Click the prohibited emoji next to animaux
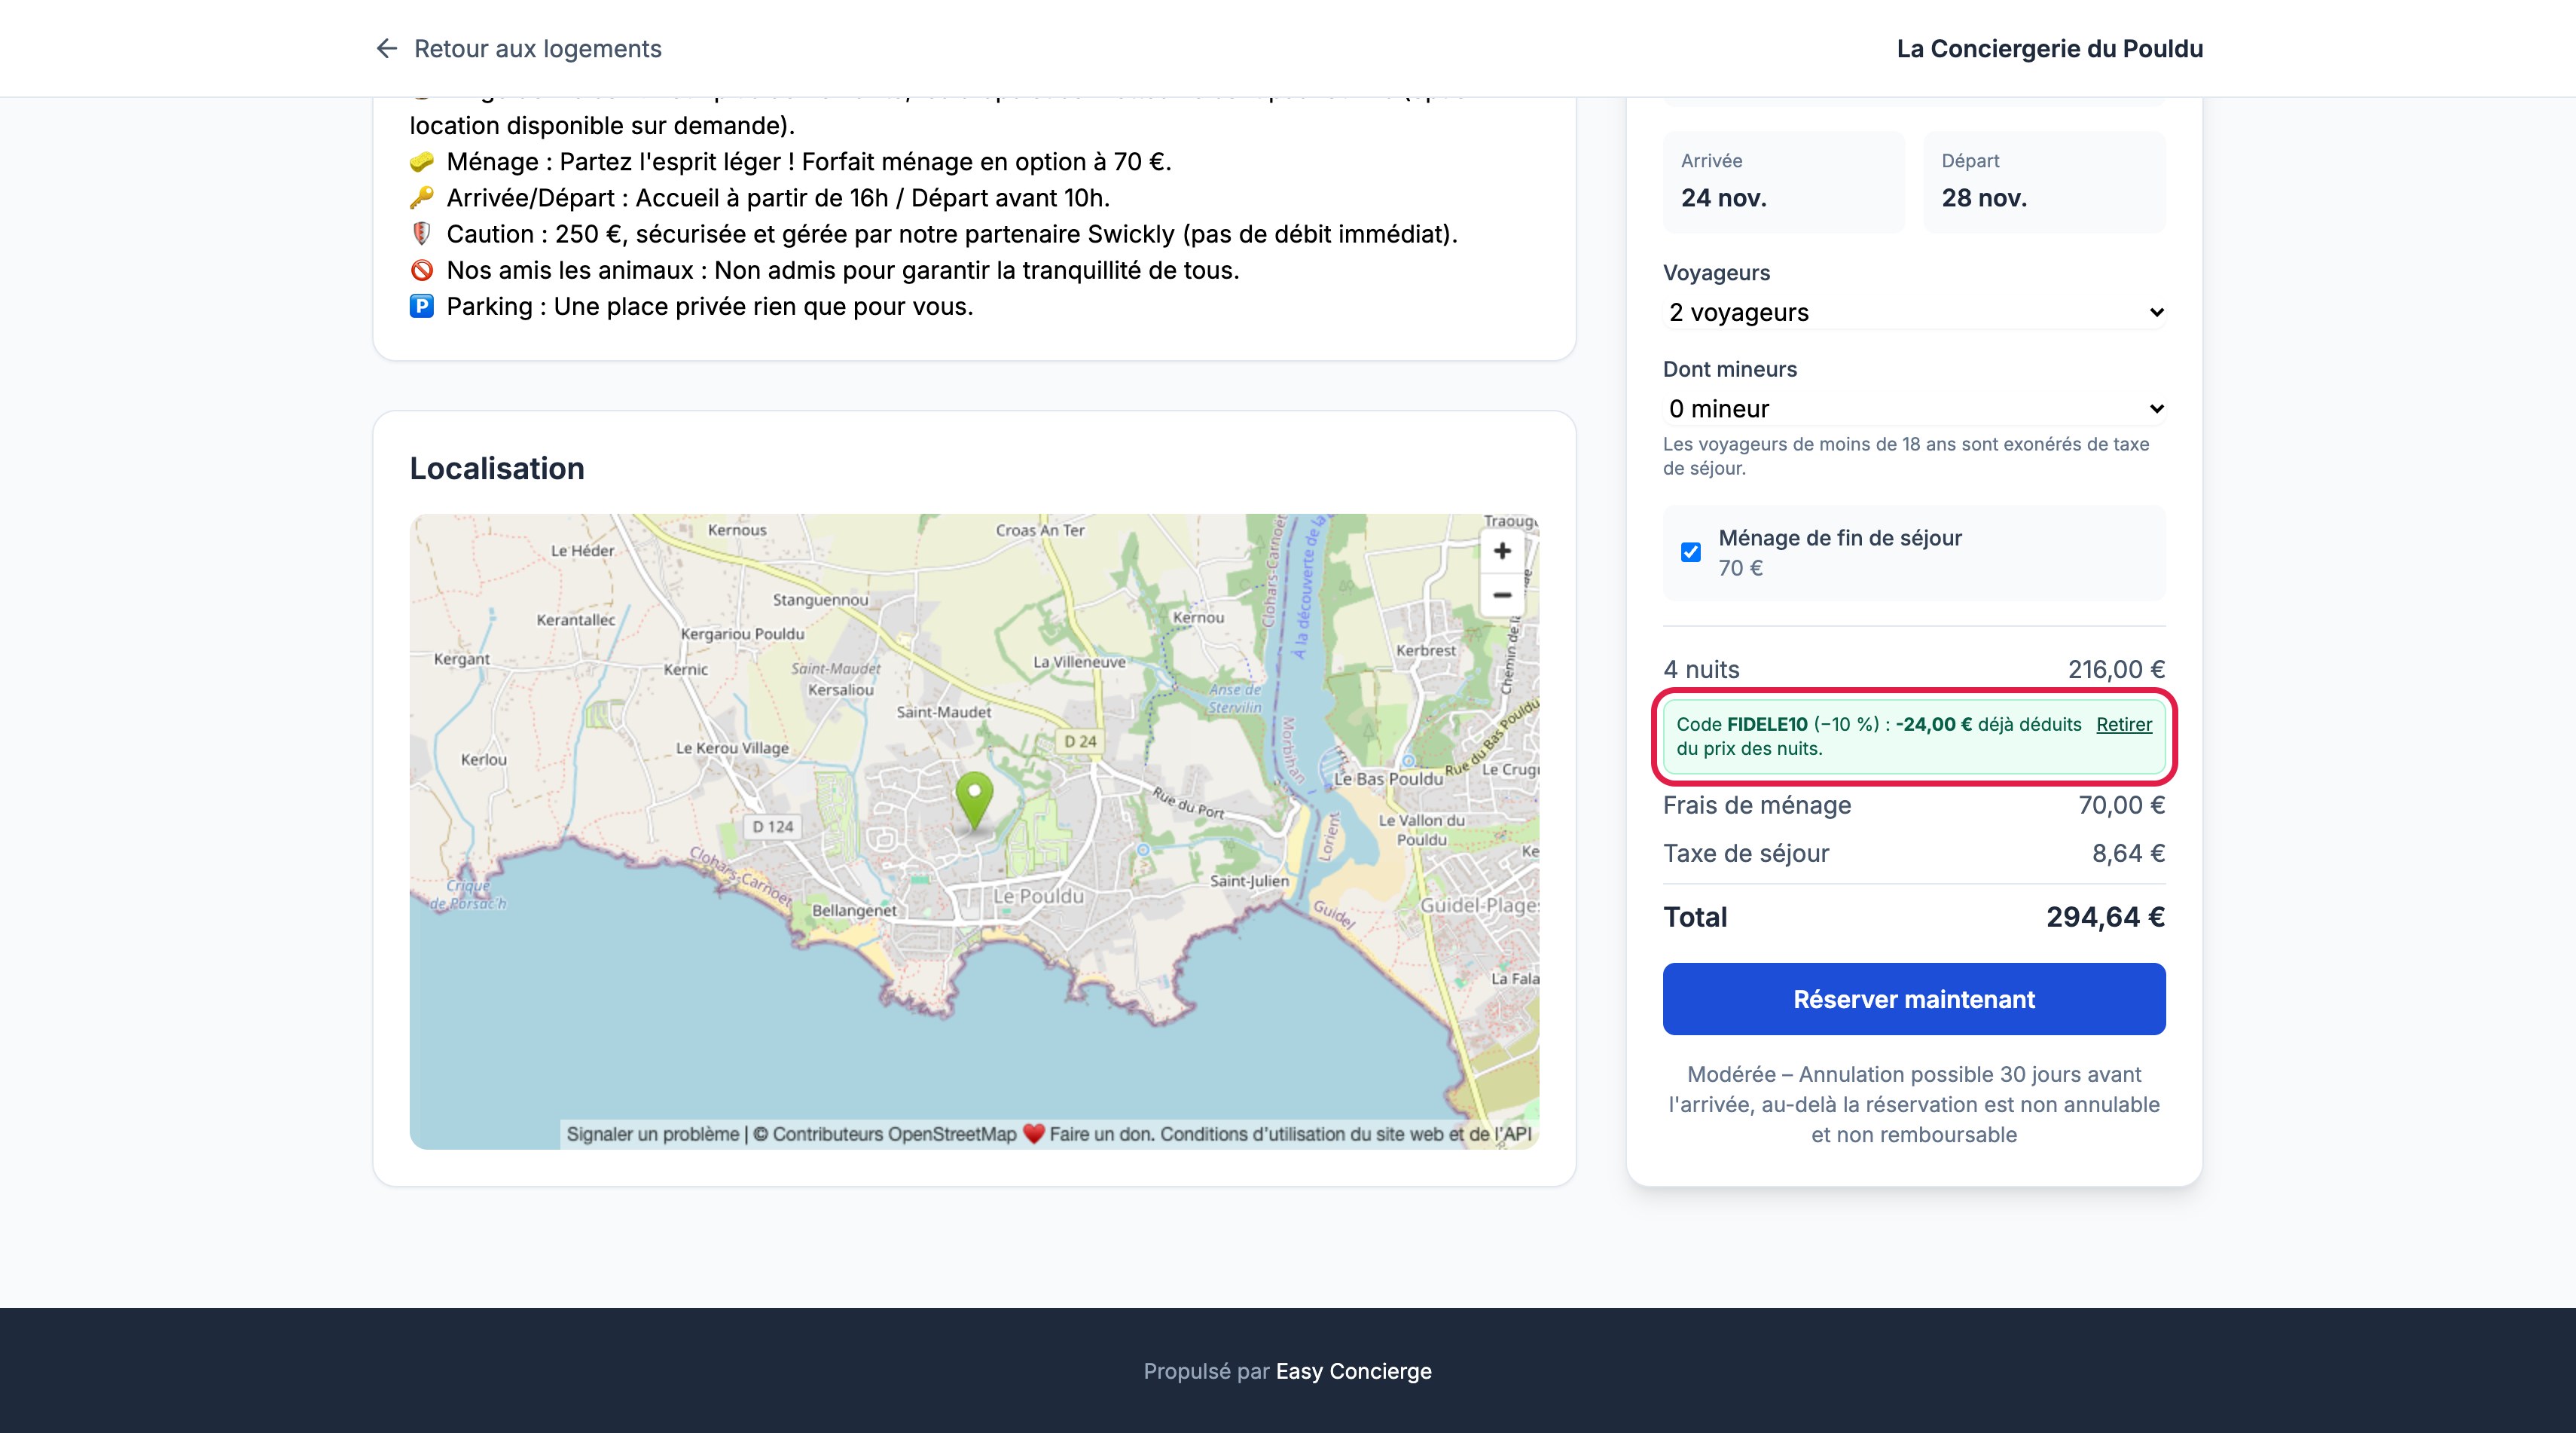Screen dimensions: 2576x1433 [422, 270]
